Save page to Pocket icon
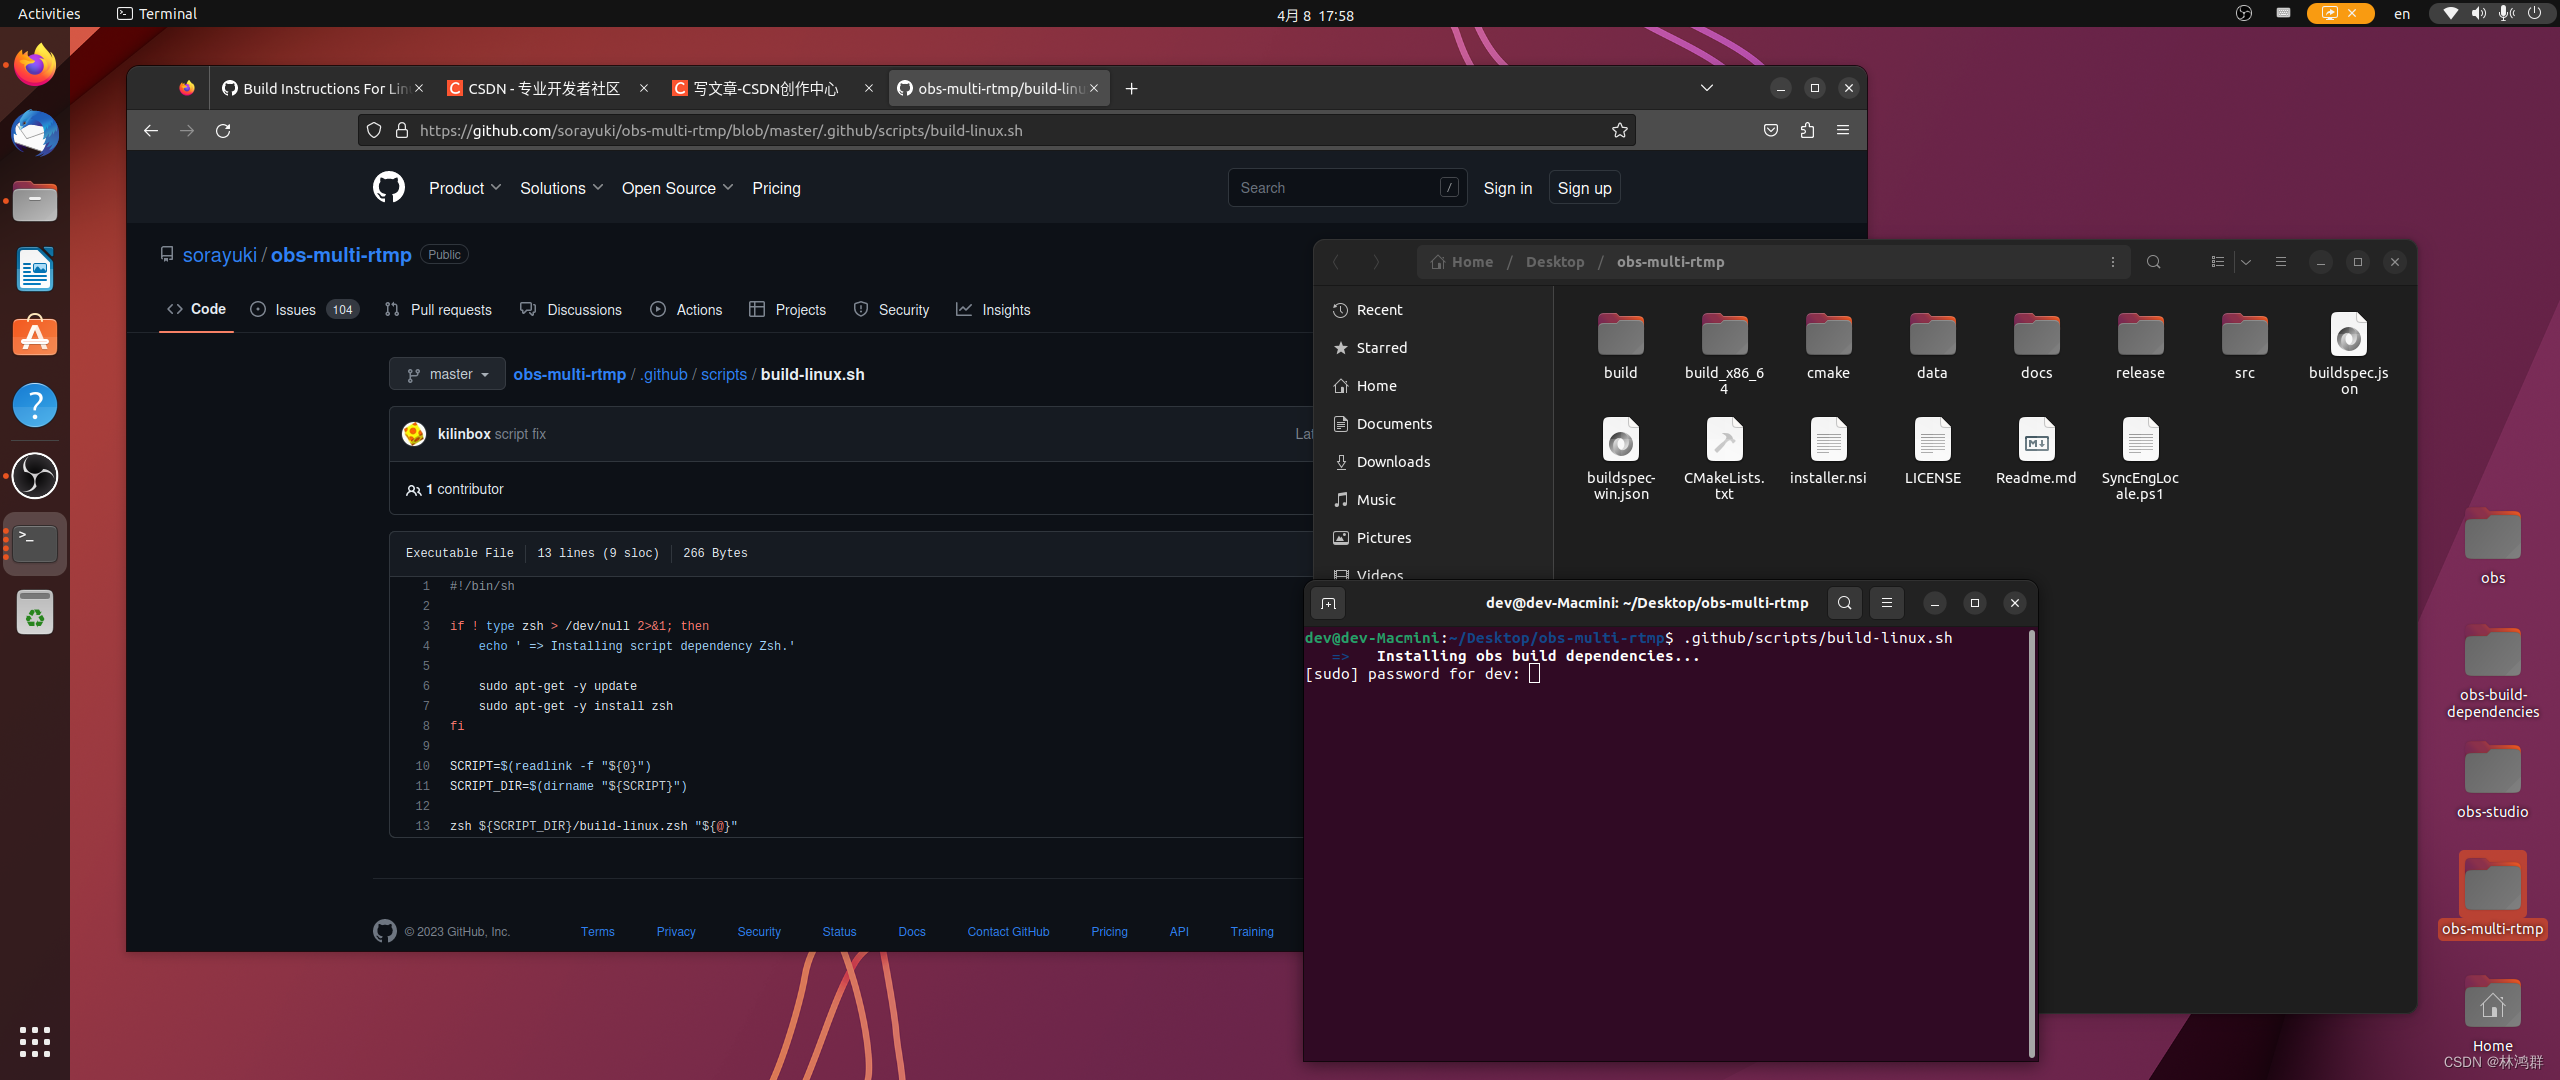This screenshot has height=1080, width=2560. tap(1771, 131)
